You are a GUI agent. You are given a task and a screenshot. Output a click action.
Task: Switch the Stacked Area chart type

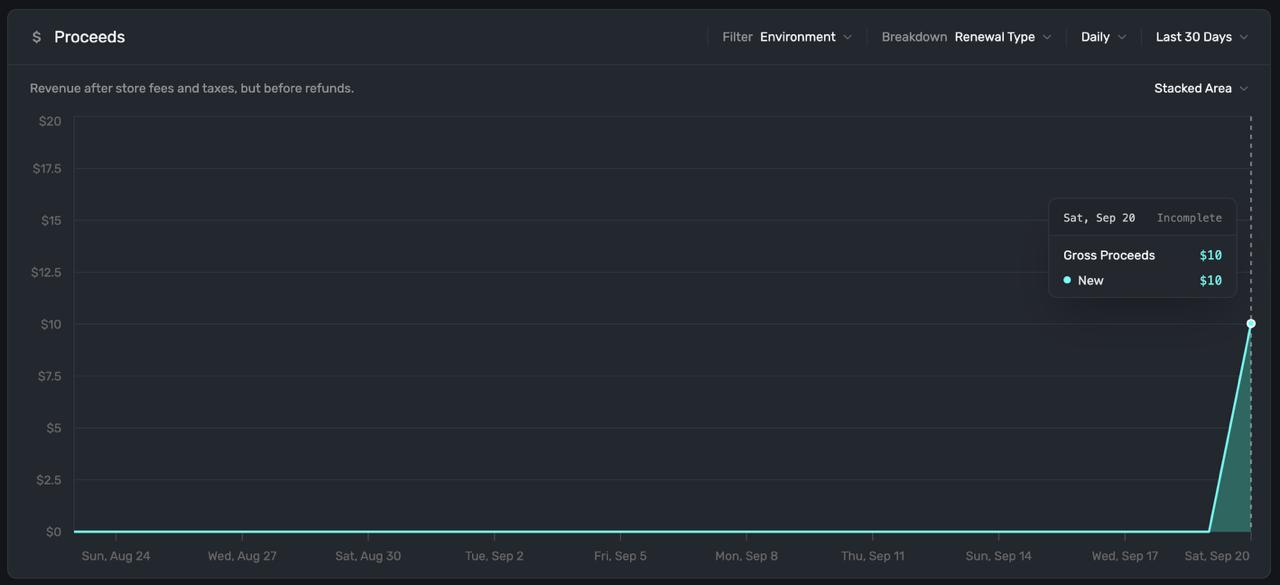click(1201, 88)
